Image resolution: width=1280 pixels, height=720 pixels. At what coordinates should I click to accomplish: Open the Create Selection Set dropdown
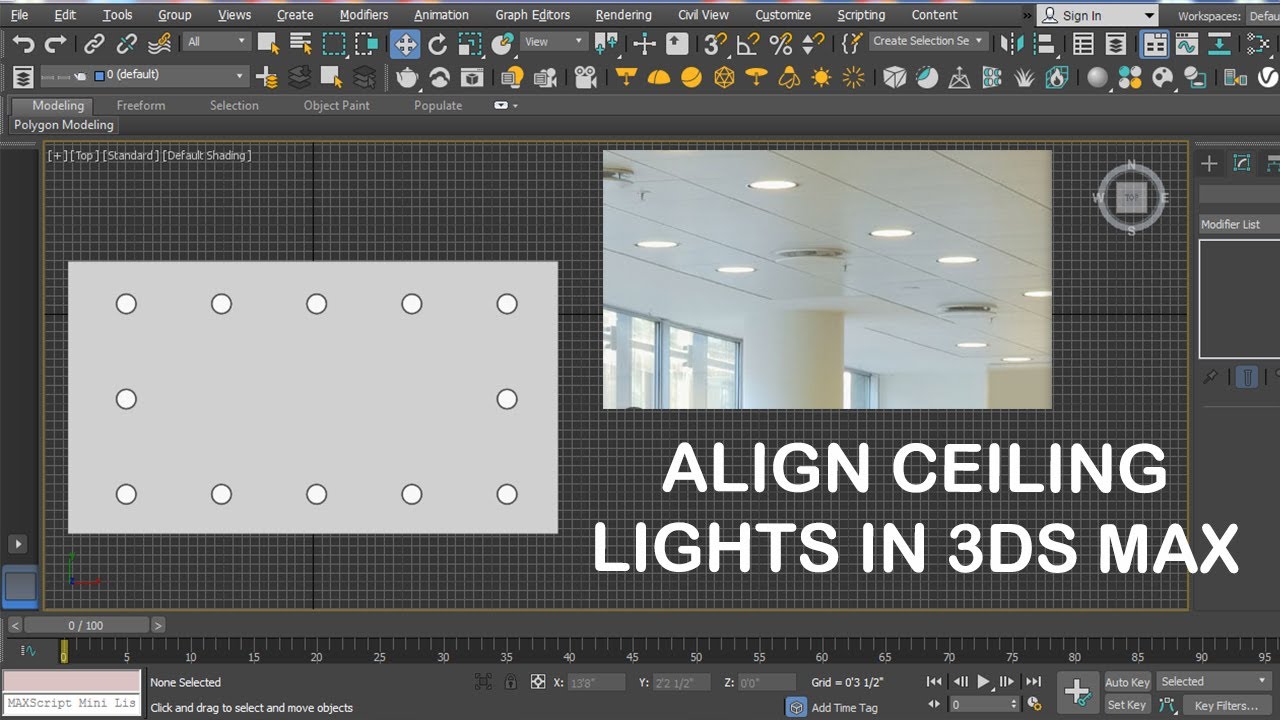pos(928,41)
